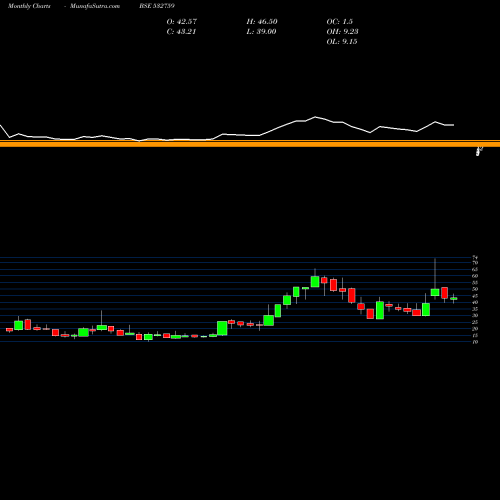This screenshot has height=500, width=500.
Task: Select the high value 'H: 46.50'
Action: click(x=262, y=22)
